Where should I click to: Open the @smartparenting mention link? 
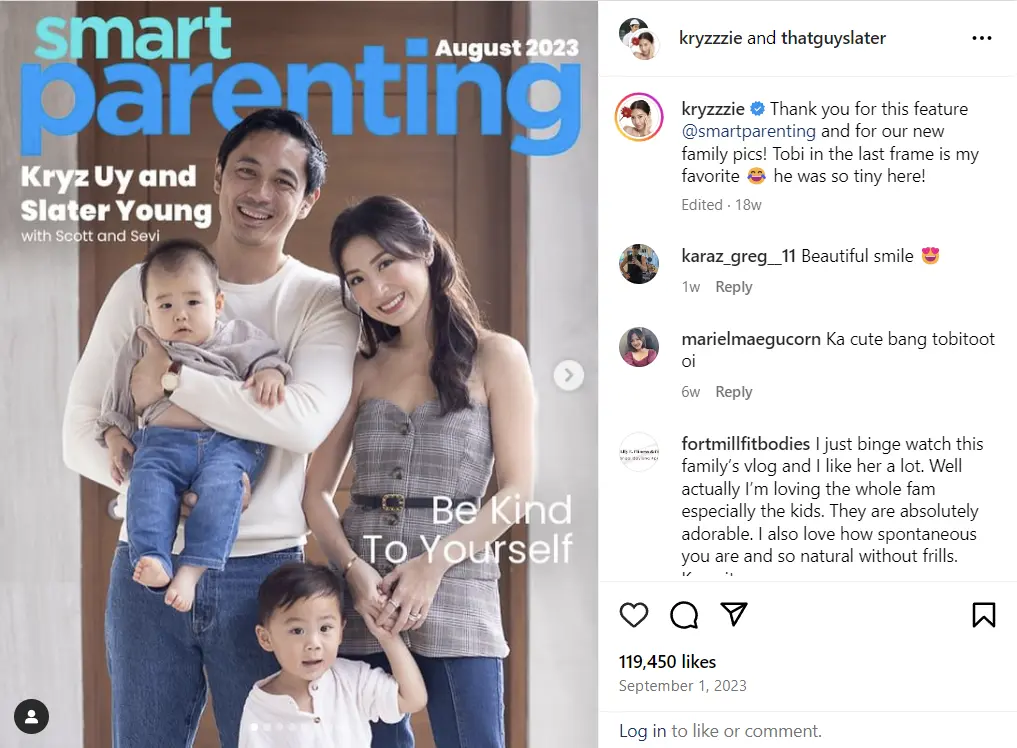point(748,131)
